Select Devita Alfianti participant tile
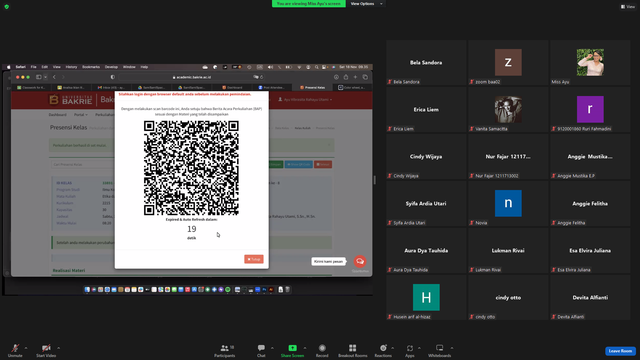 tap(590, 298)
